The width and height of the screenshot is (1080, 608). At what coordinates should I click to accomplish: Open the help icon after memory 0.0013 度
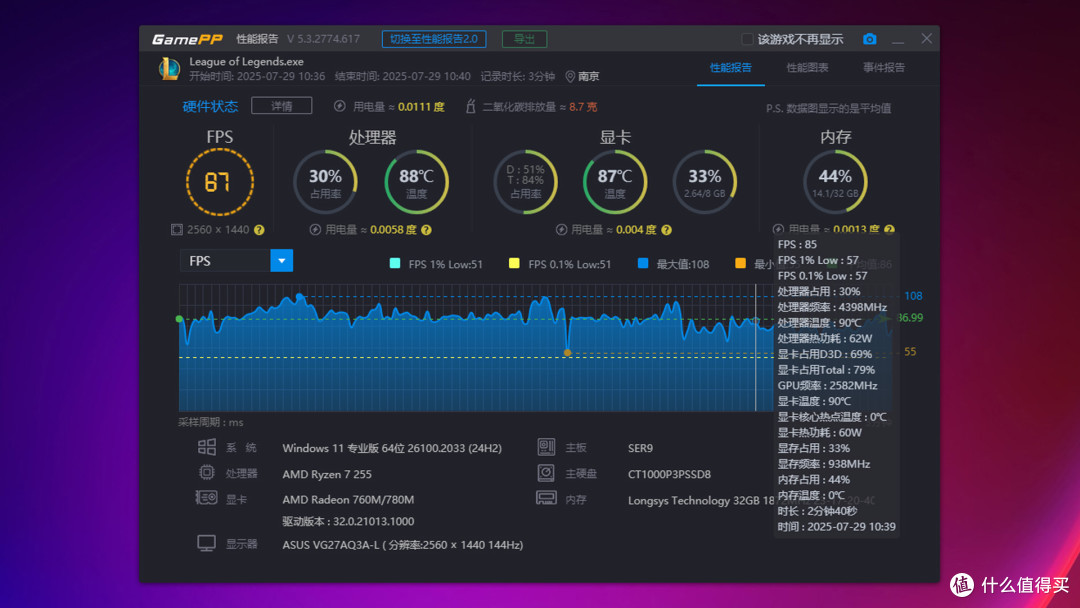(x=889, y=229)
